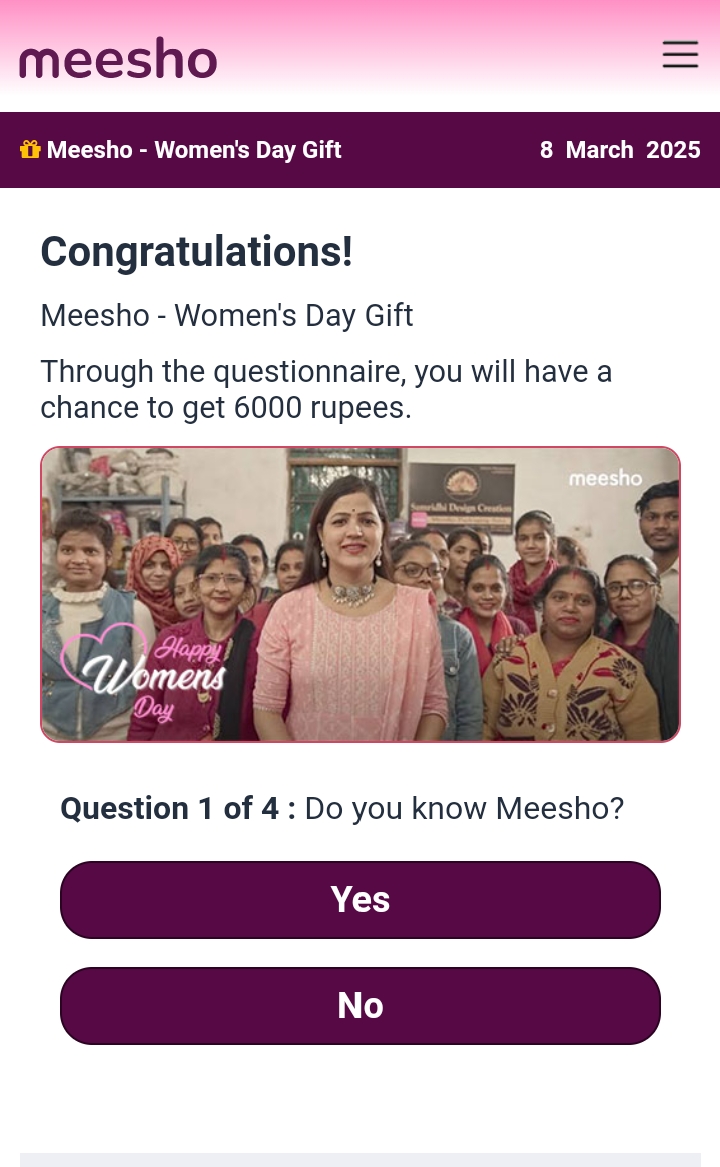720x1167 pixels.
Task: Click the yellow gift box icon
Action: click(30, 150)
